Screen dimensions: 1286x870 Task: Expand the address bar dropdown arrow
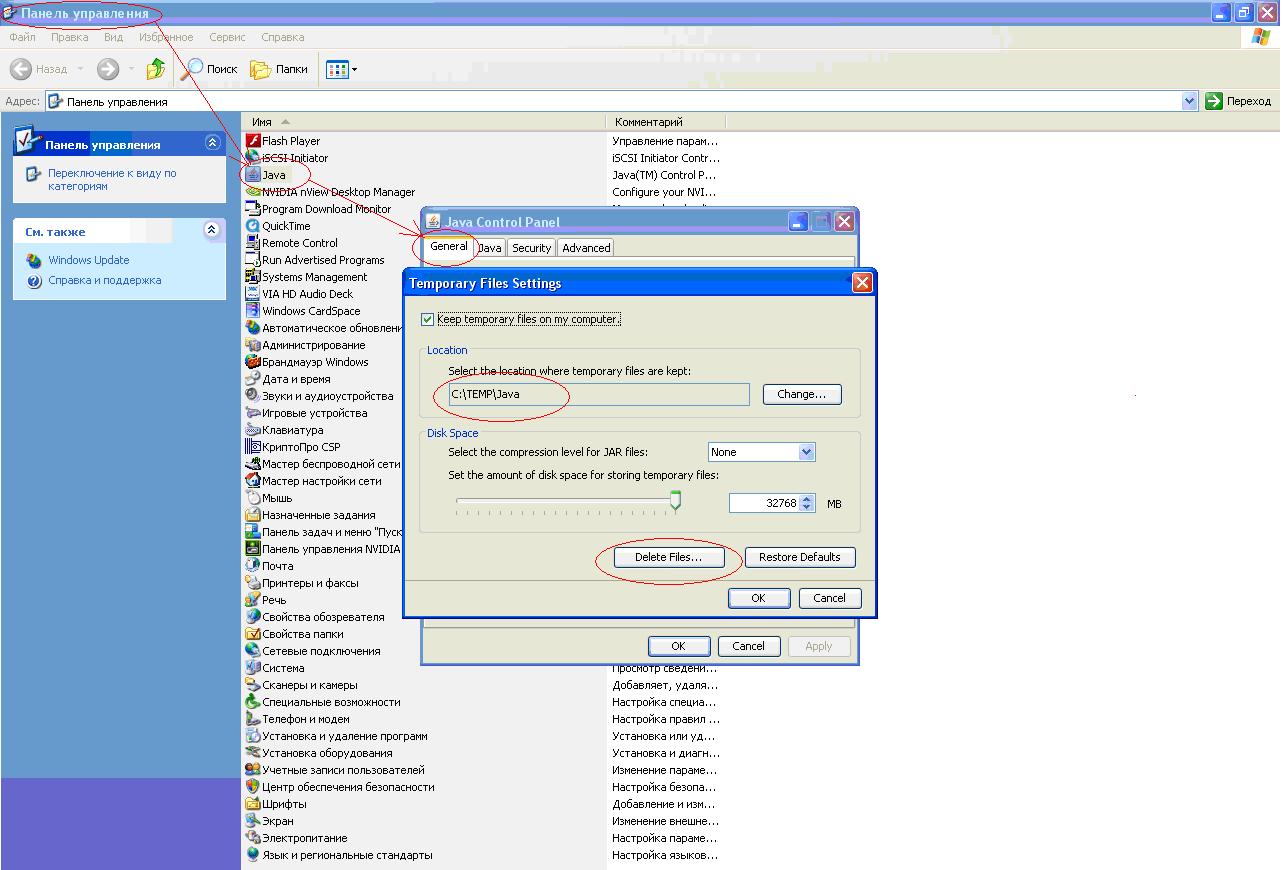pyautogui.click(x=1189, y=101)
